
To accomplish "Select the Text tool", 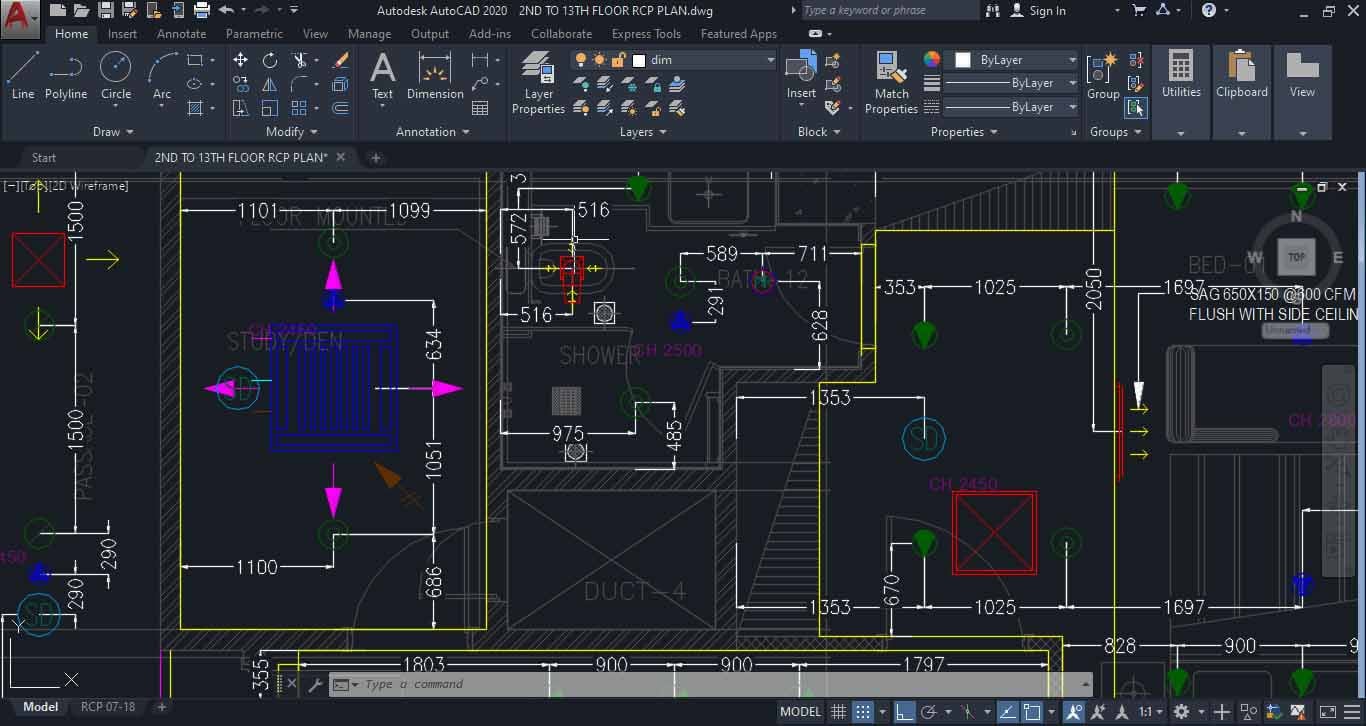I will pos(383,78).
